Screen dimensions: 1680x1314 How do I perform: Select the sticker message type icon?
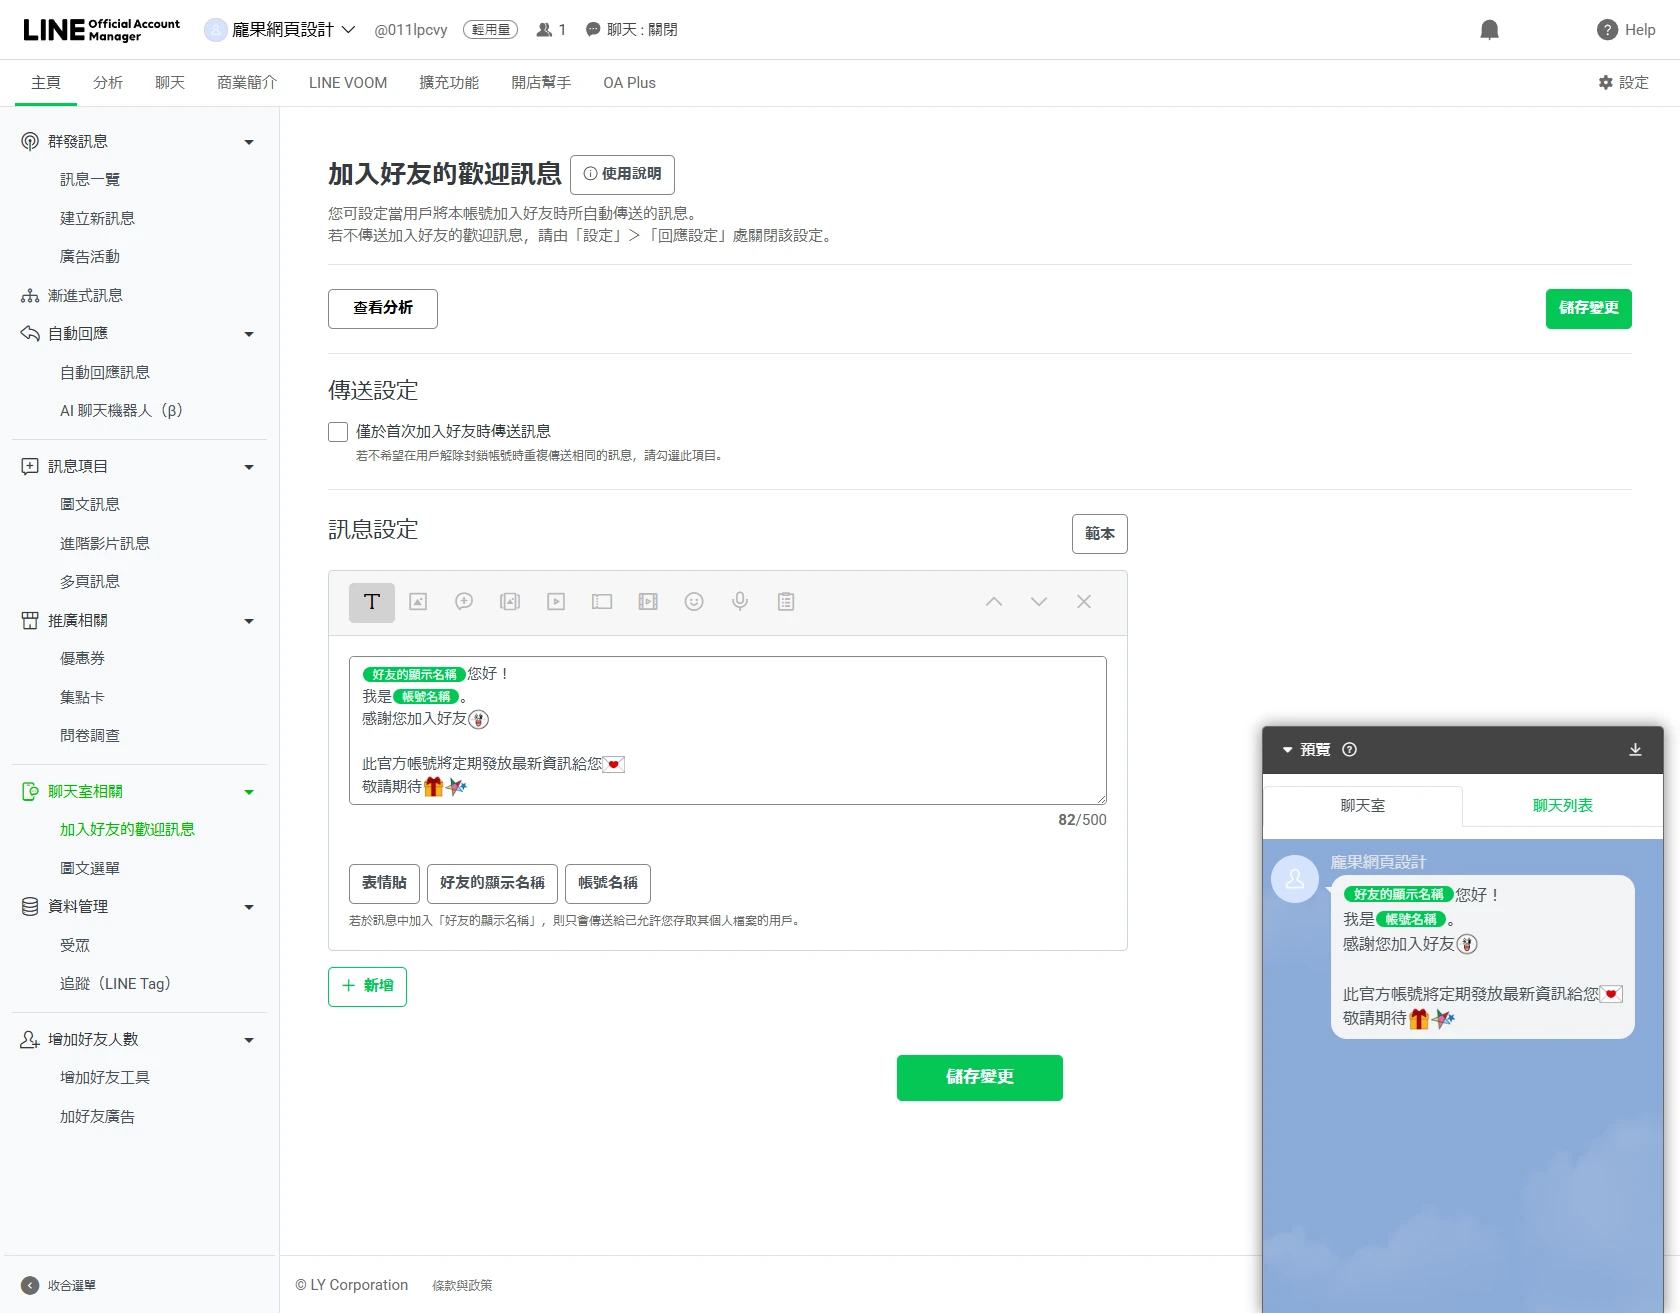pyautogui.click(x=464, y=602)
